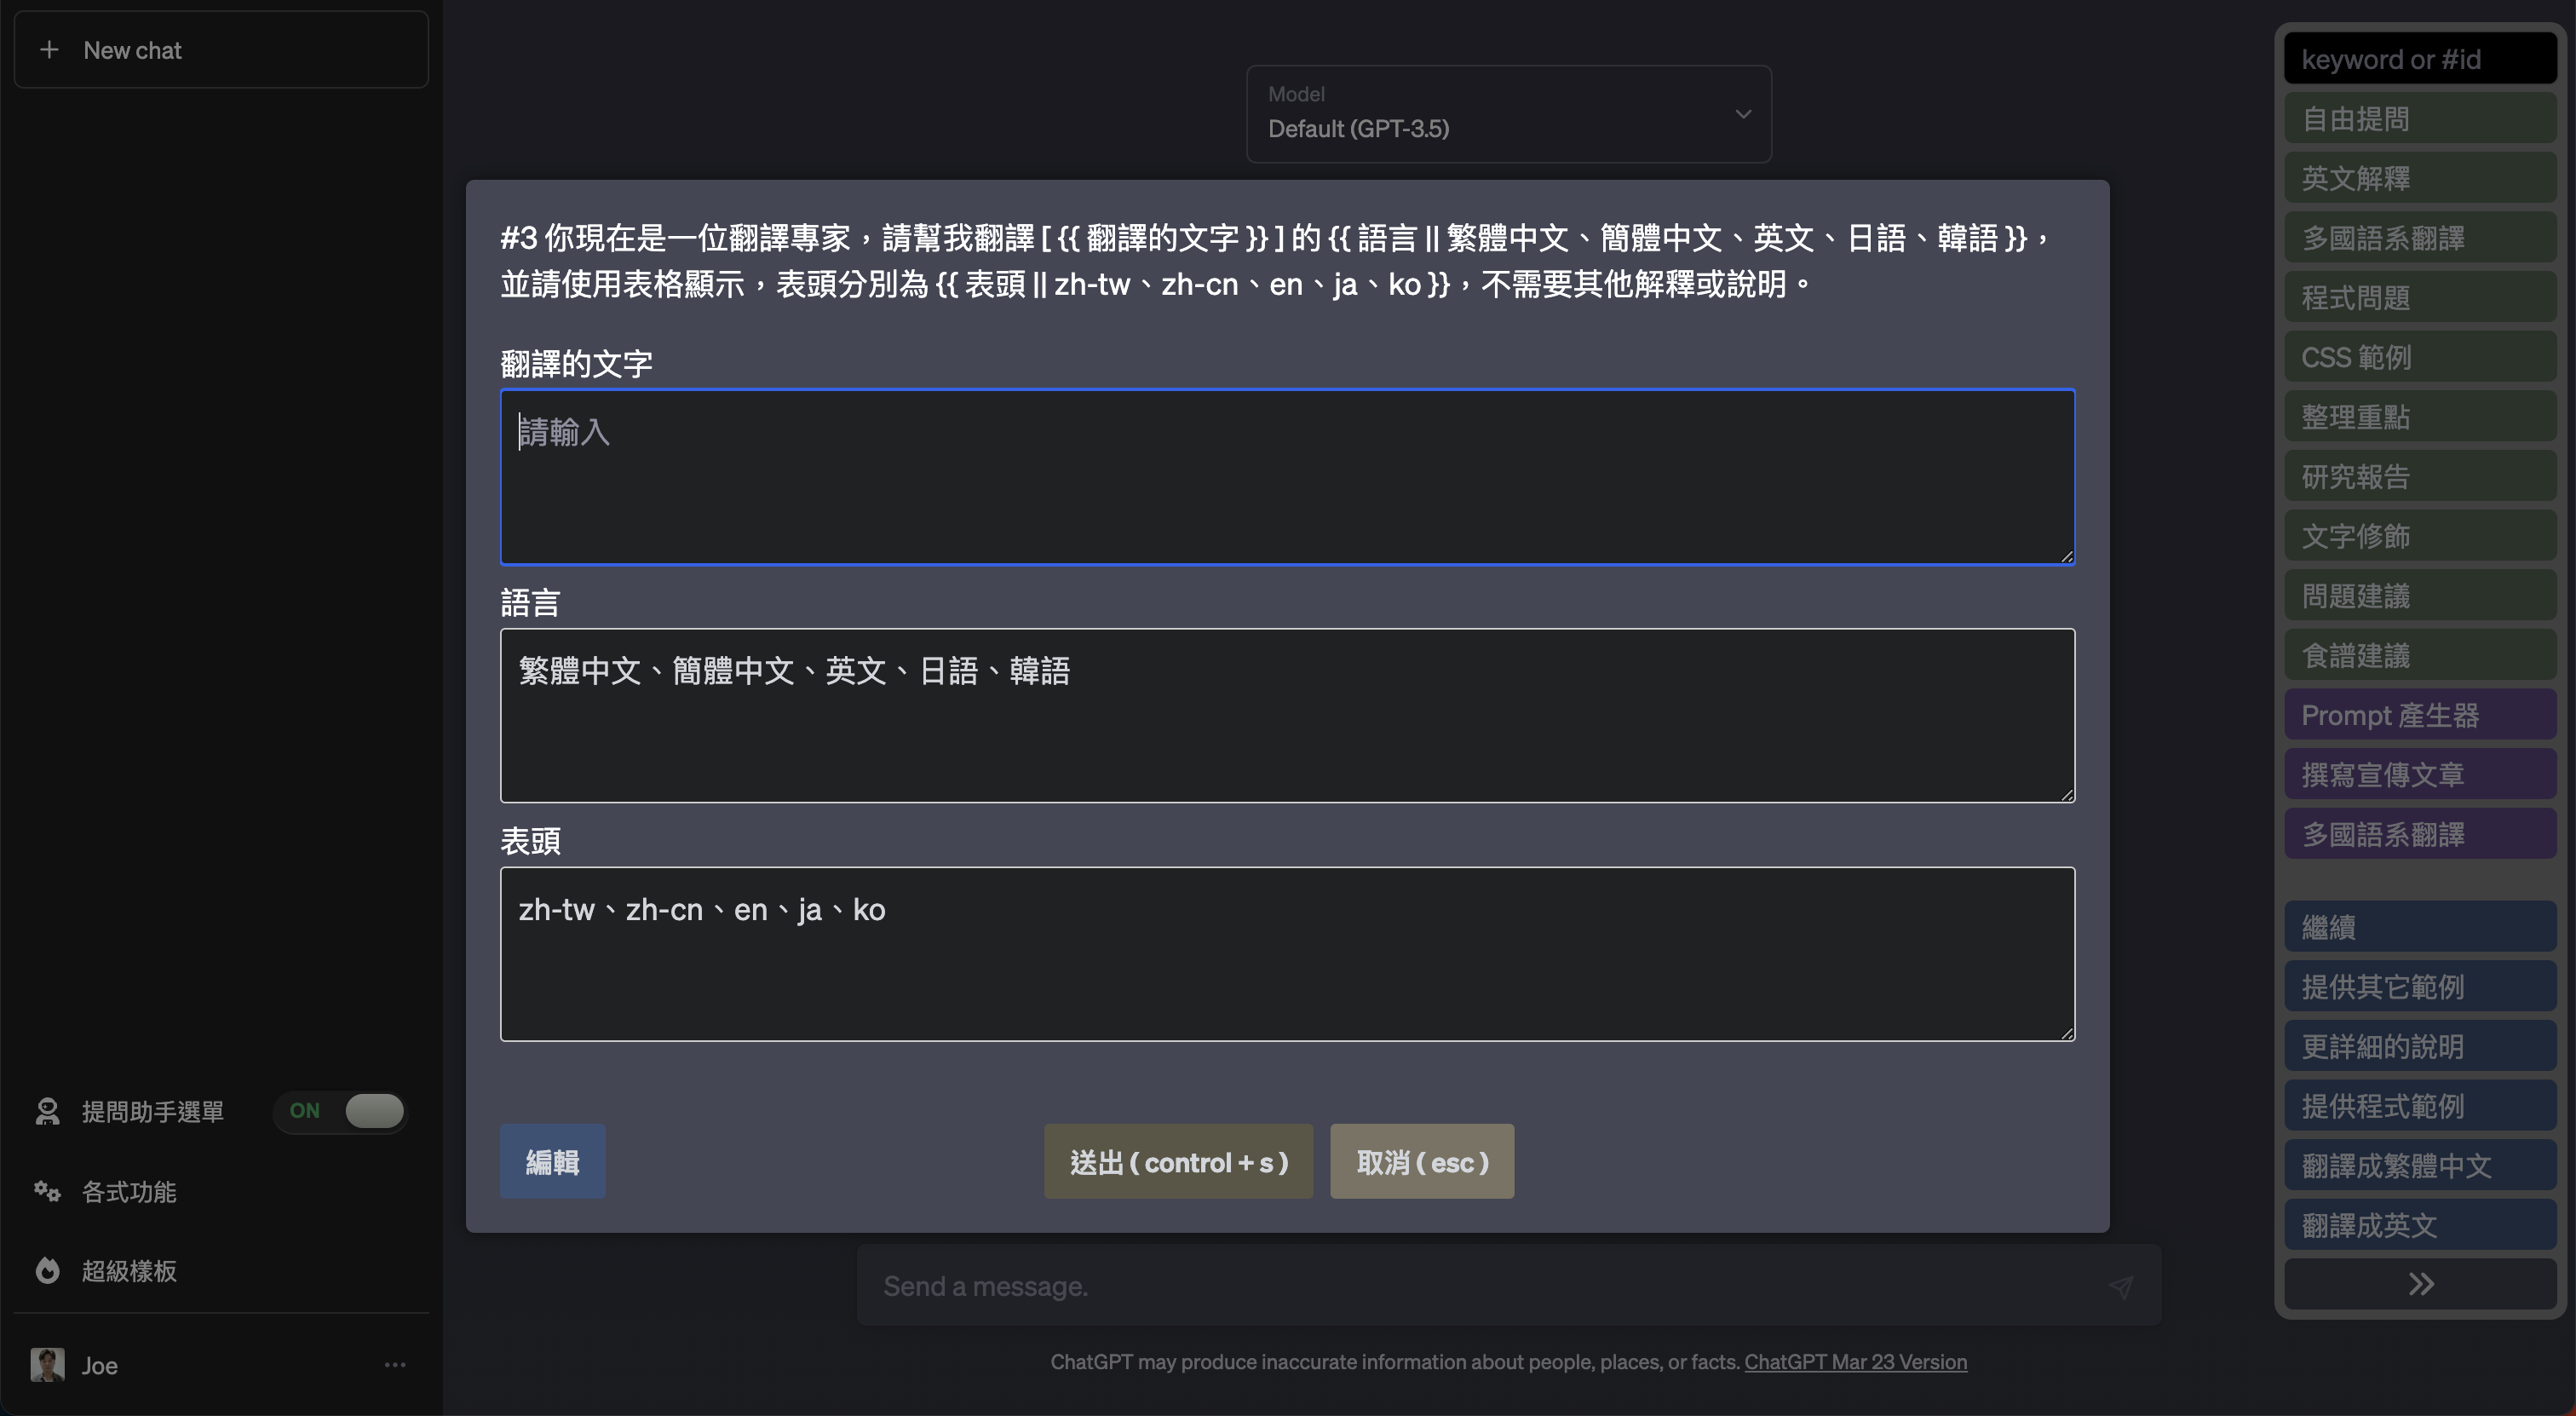Click the 超級樣板 flame icon
Image resolution: width=2576 pixels, height=1416 pixels.
pyautogui.click(x=47, y=1270)
